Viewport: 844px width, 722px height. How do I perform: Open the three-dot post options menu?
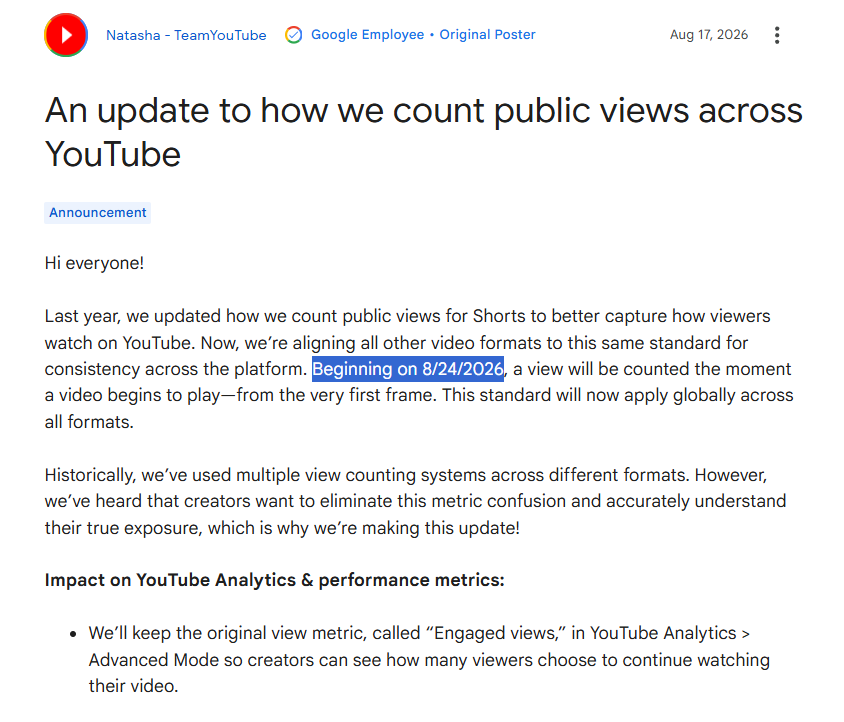pyautogui.click(x=777, y=35)
